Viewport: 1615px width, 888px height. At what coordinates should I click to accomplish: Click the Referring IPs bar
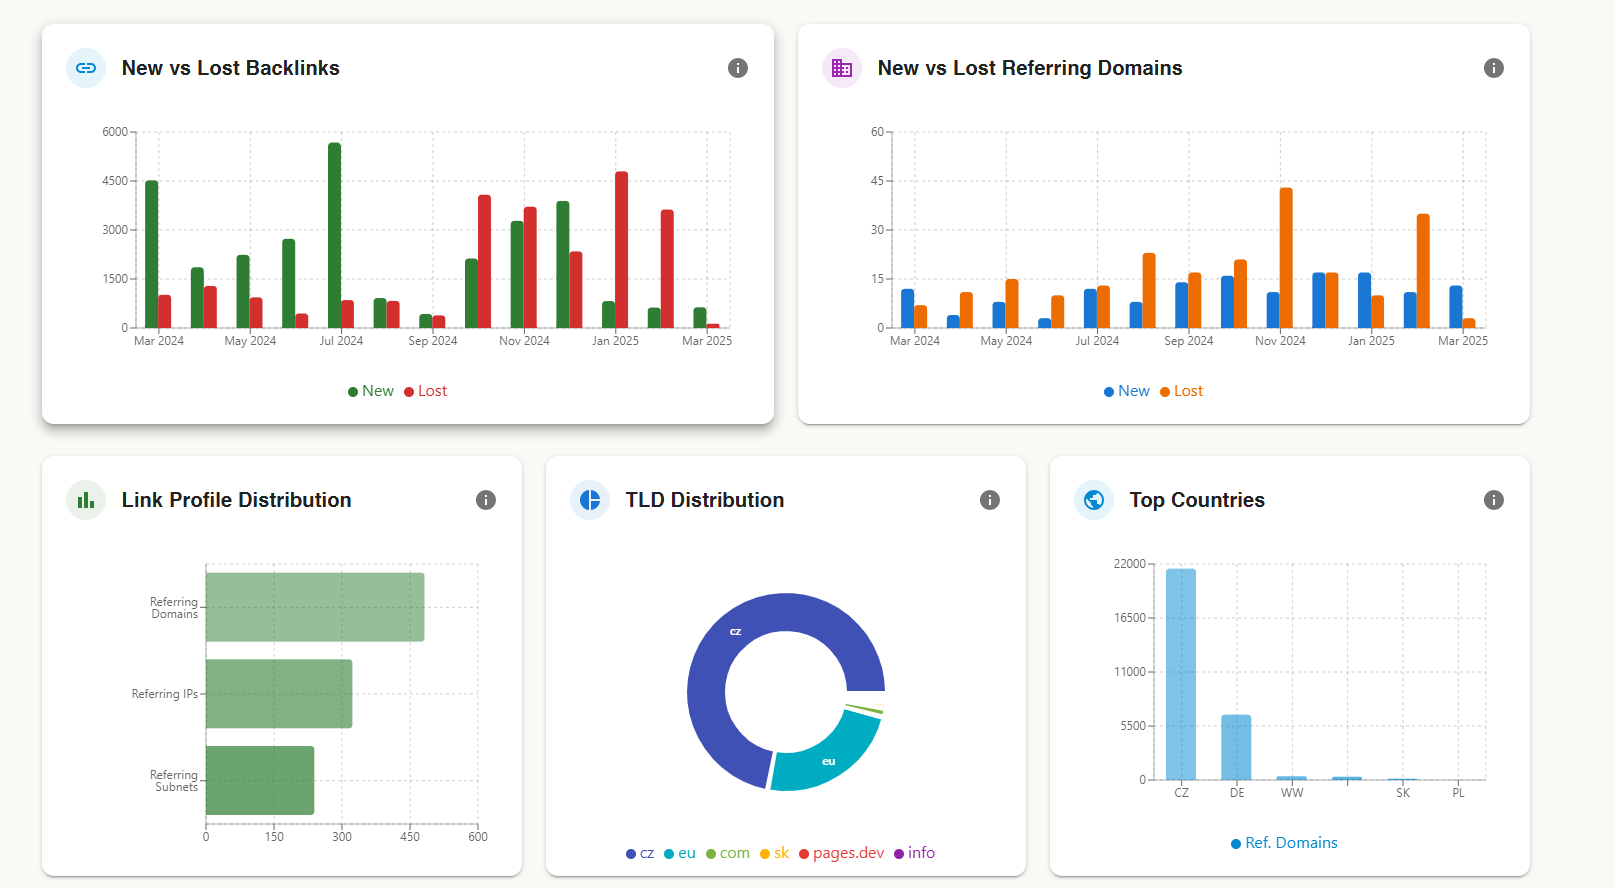click(279, 694)
